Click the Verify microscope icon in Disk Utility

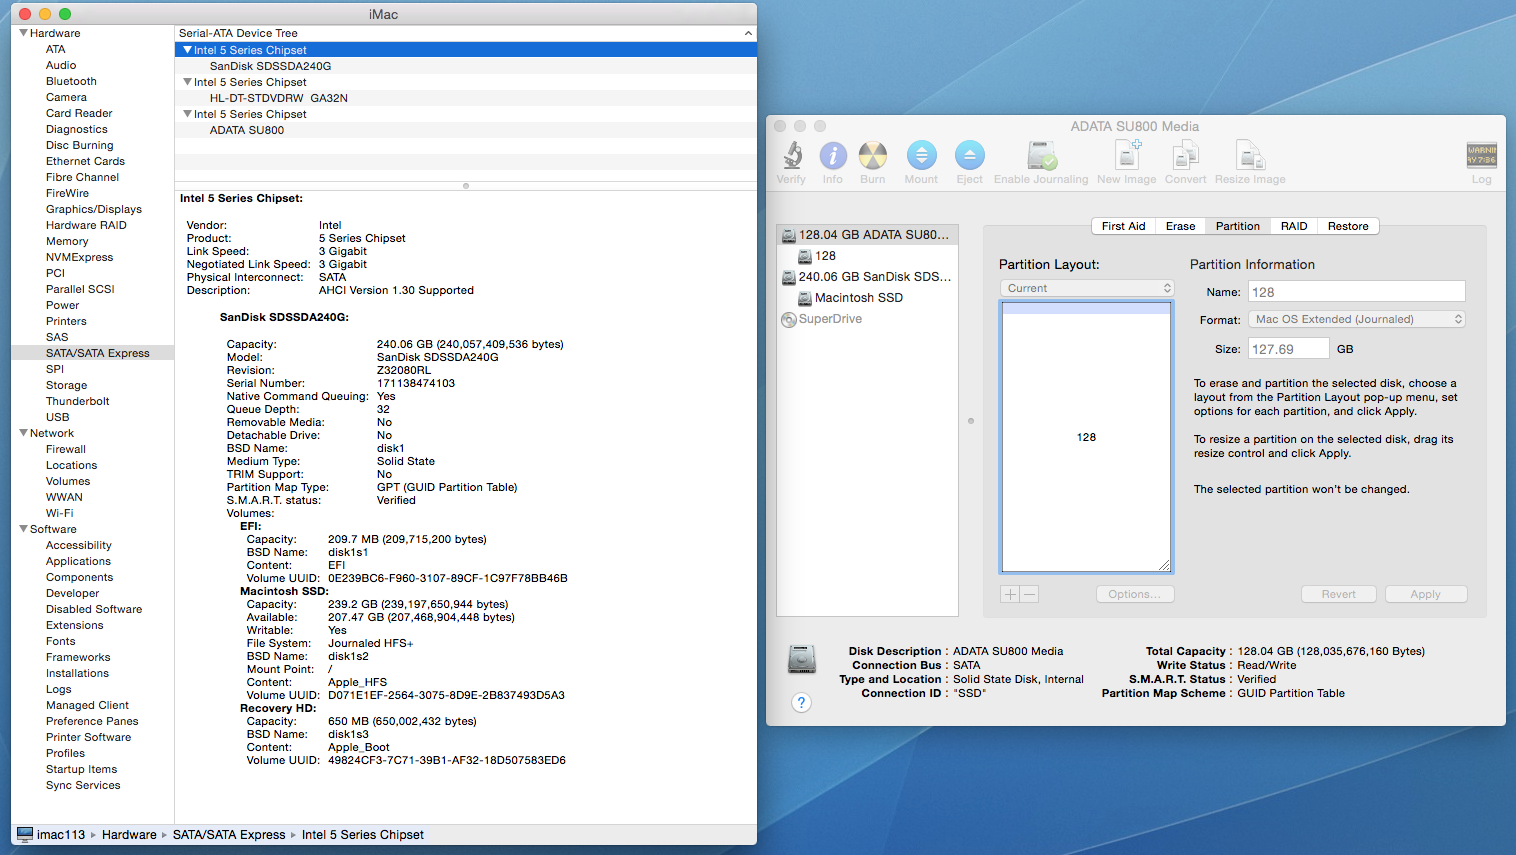coord(792,155)
